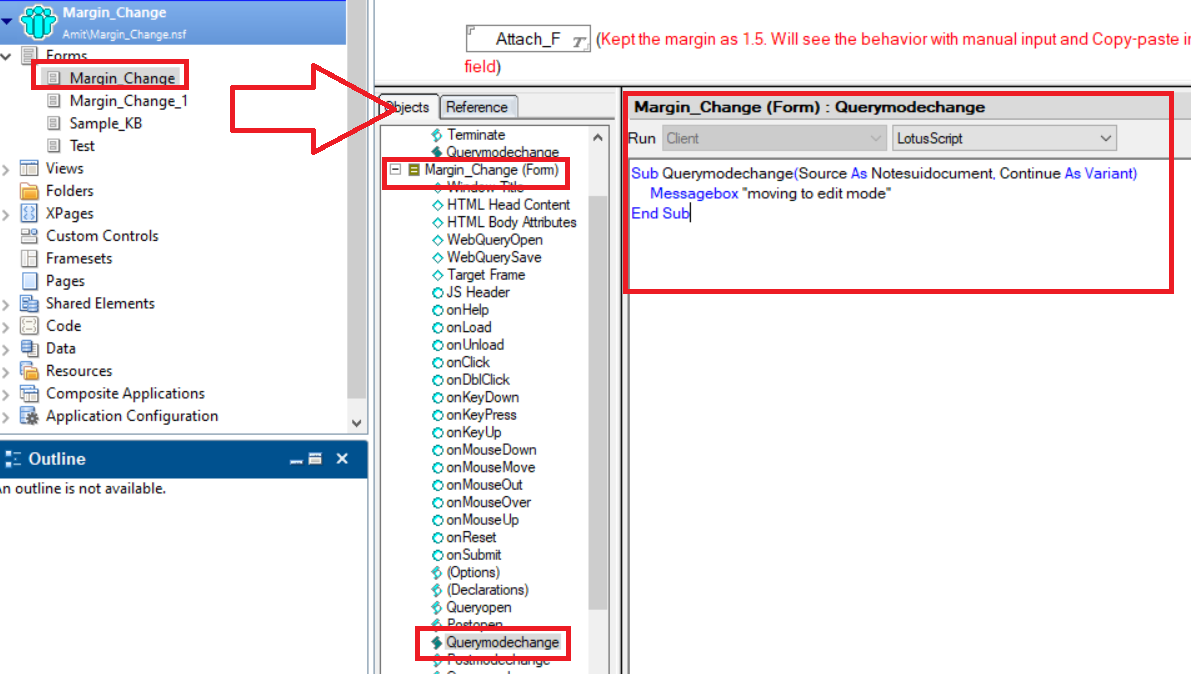Viewport: 1191px width, 674px height.
Task: Click the Pages icon
Action: [29, 281]
